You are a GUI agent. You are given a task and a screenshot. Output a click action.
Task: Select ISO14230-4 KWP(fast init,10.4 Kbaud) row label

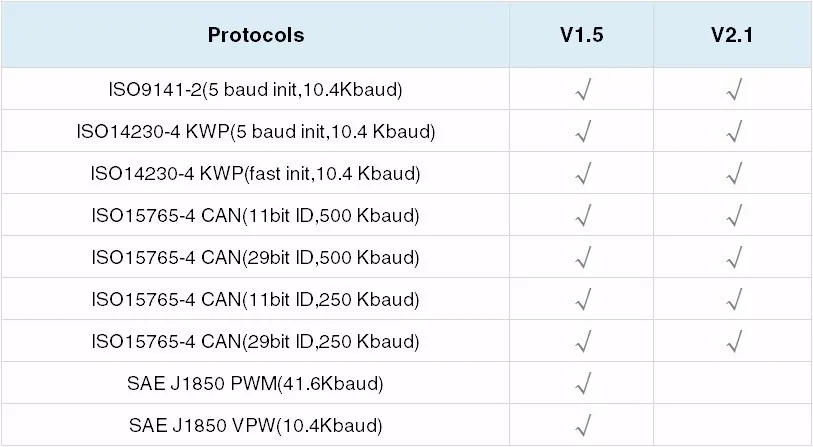[255, 173]
